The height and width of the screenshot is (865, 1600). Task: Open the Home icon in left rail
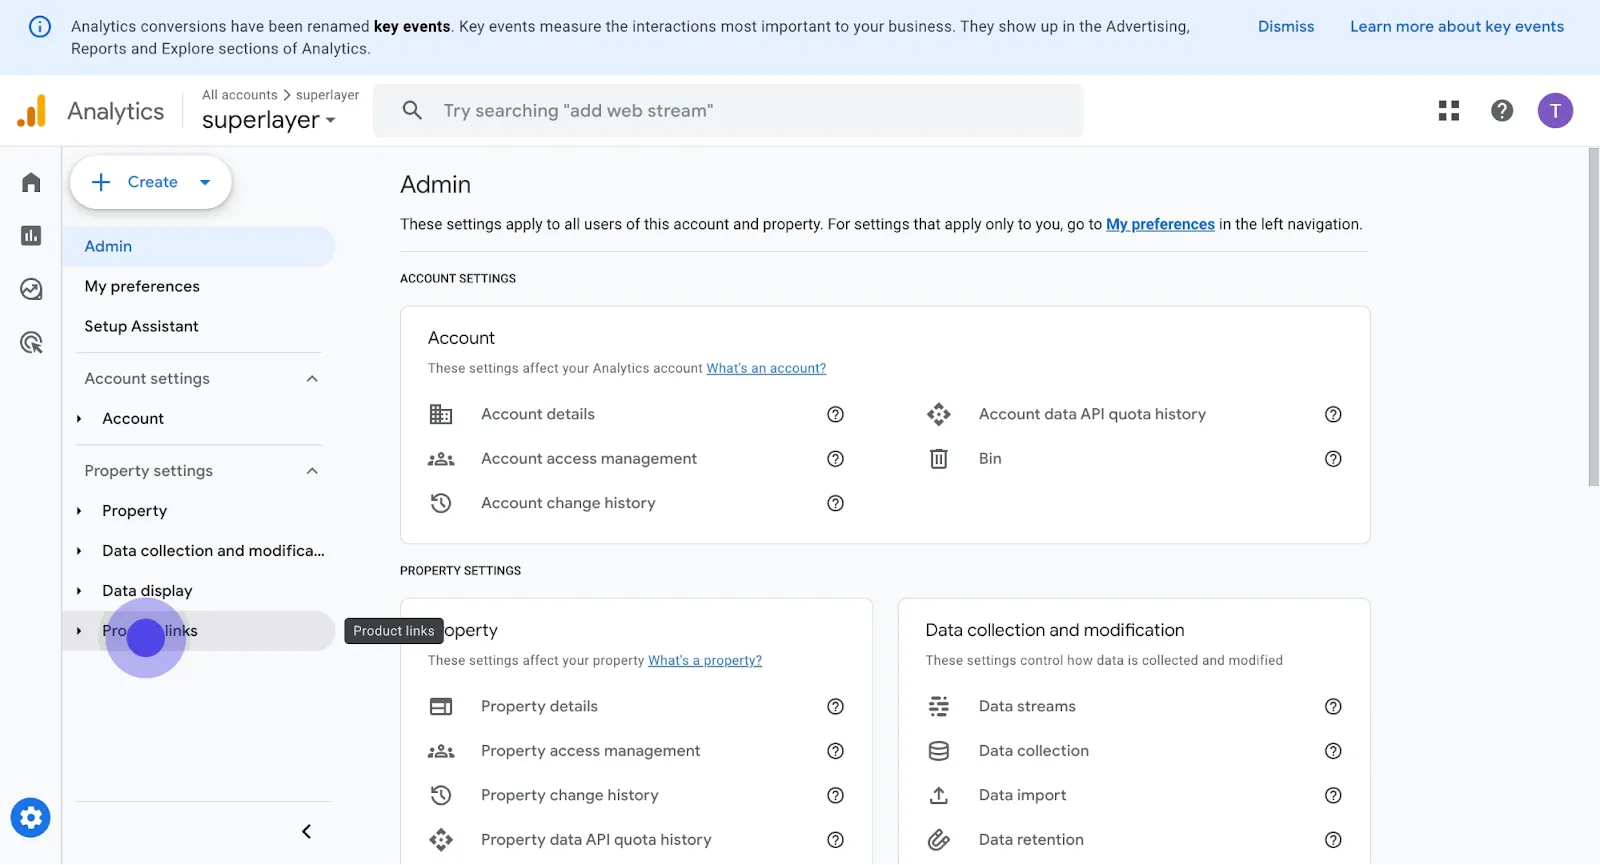[x=31, y=182]
